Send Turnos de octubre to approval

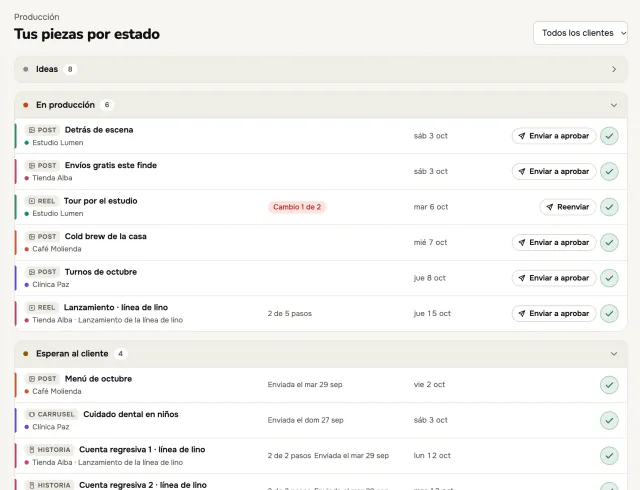click(554, 278)
